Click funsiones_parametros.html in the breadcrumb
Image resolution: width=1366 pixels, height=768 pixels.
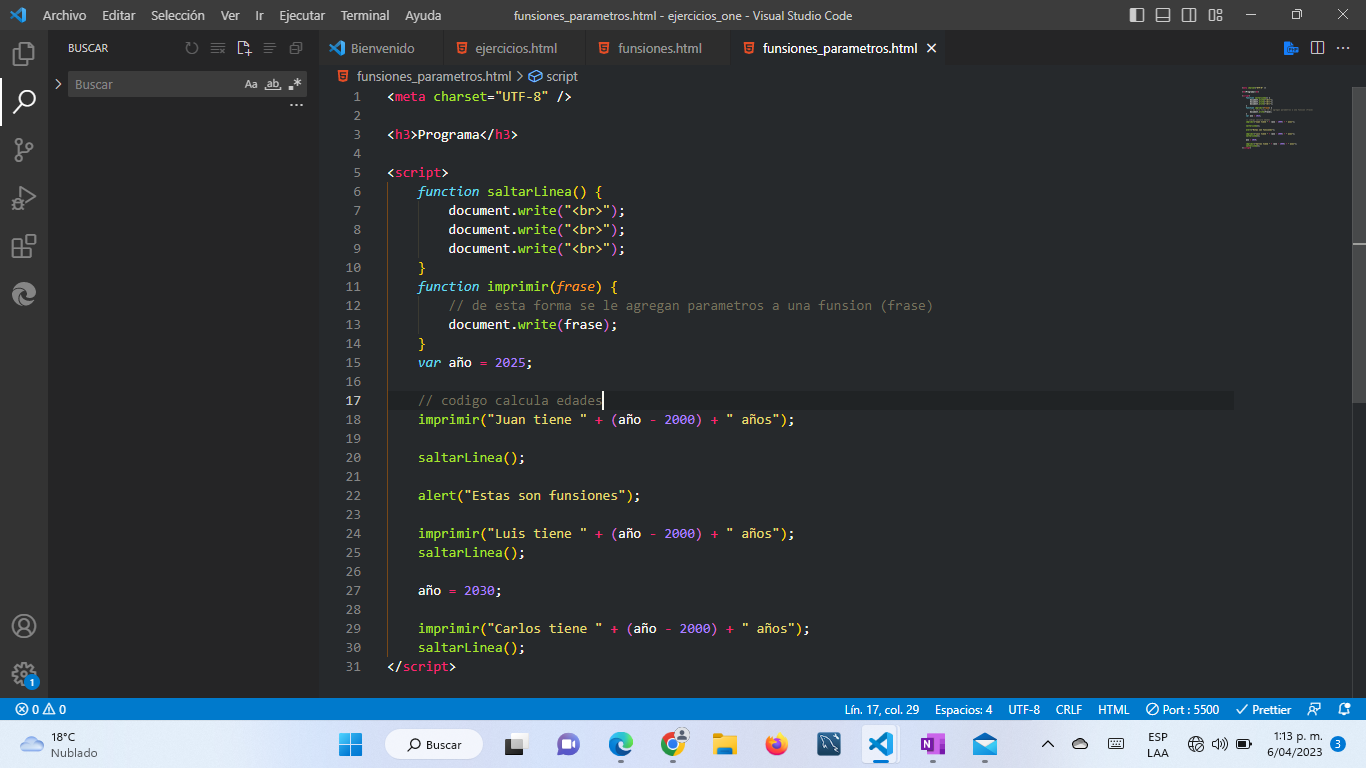(434, 76)
